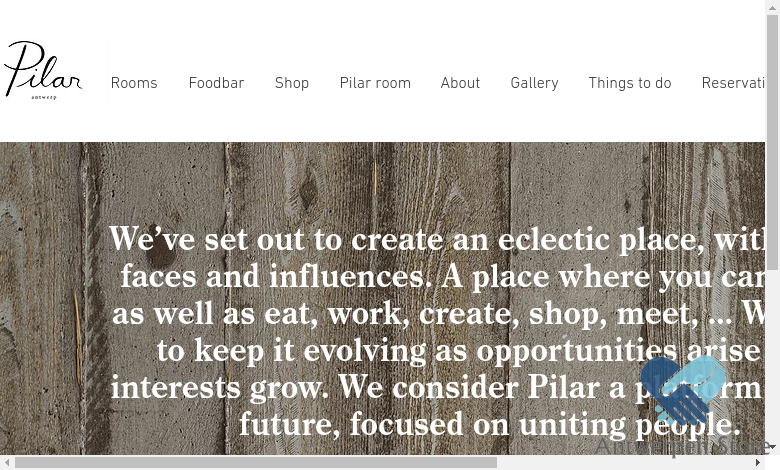The image size is (780, 470).
Task: Go to the Reservations link
Action: pos(733,83)
